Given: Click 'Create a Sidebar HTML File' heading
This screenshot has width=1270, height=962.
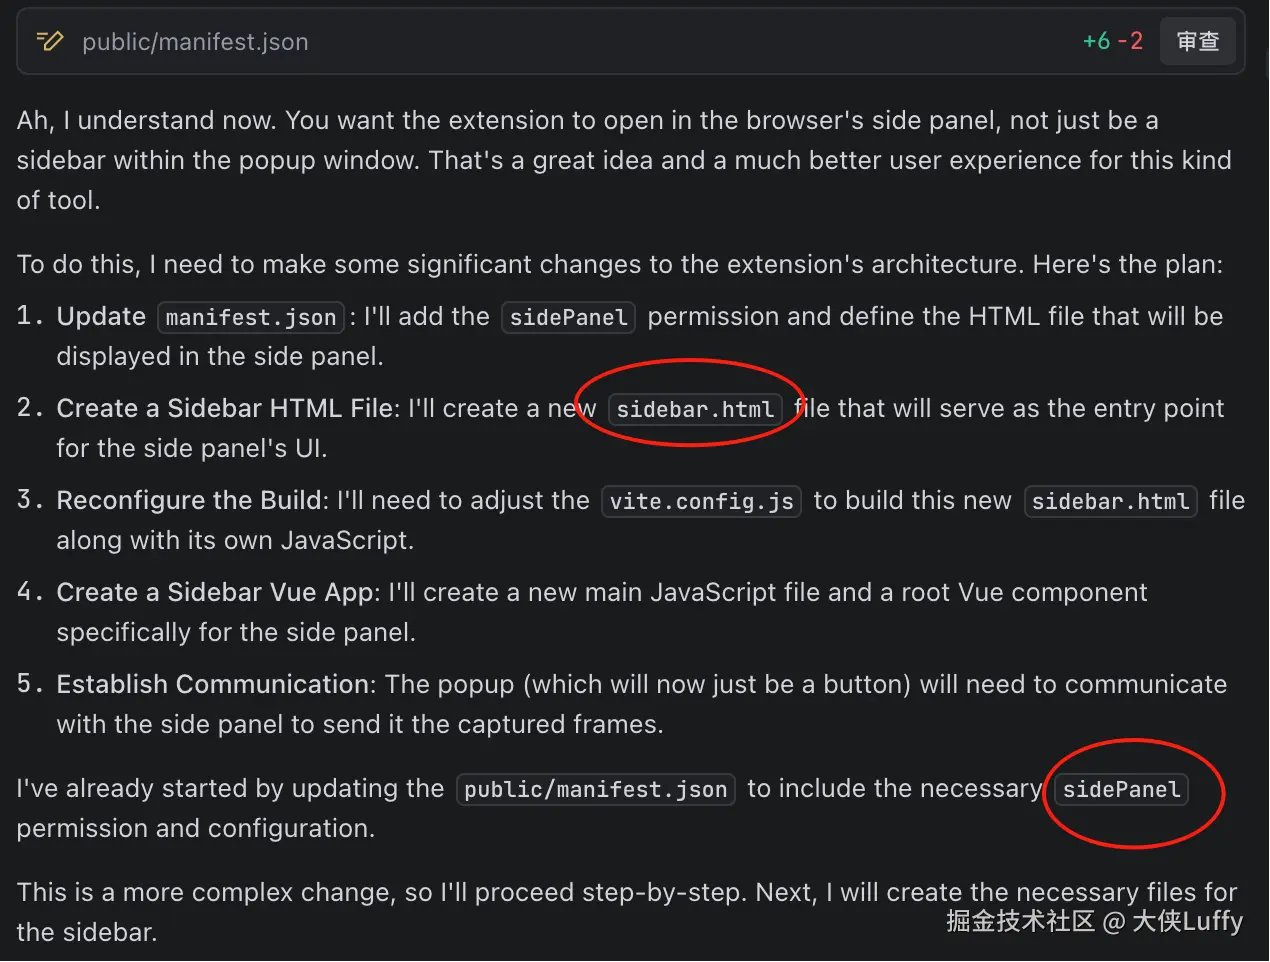Looking at the screenshot, I should point(225,409).
